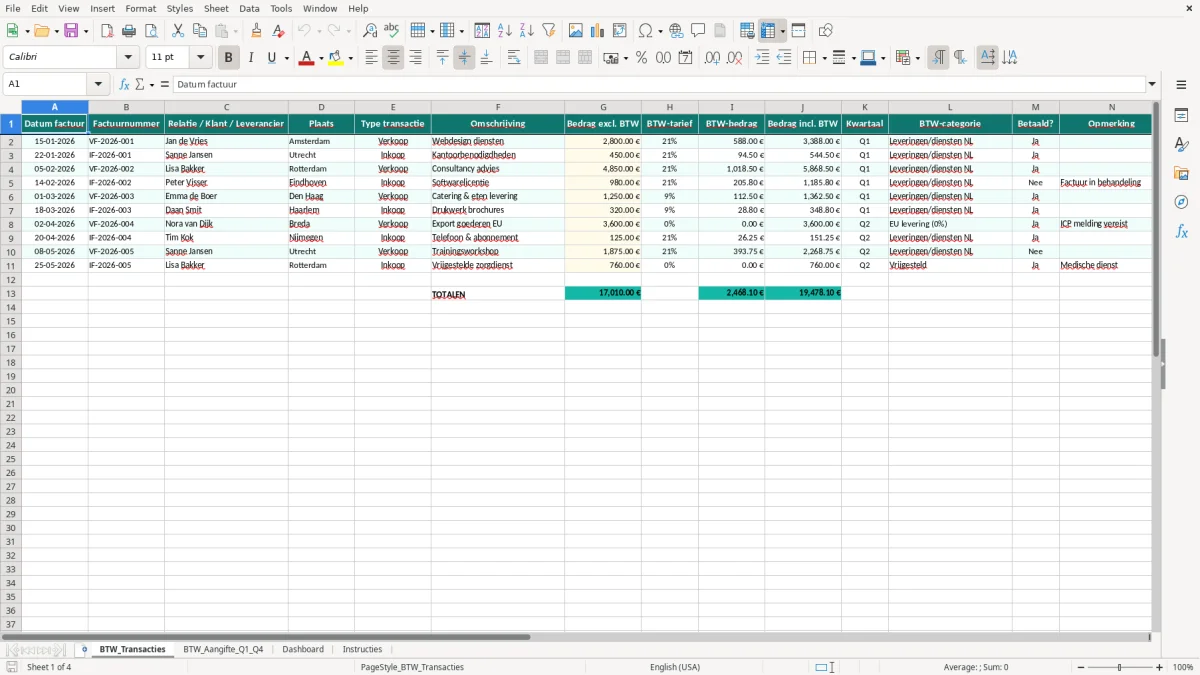This screenshot has width=1200, height=675.
Task: Select column header G
Action: coord(603,107)
